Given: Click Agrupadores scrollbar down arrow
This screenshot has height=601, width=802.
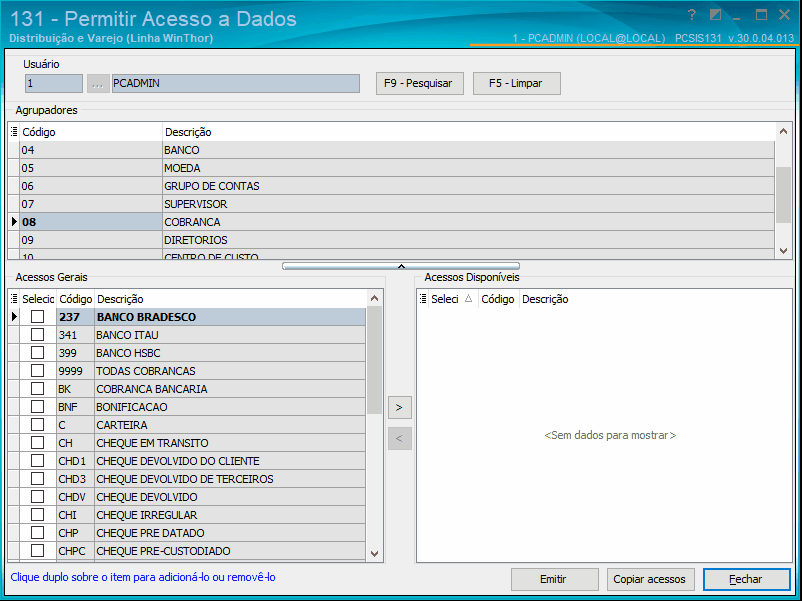Looking at the screenshot, I should click(783, 251).
